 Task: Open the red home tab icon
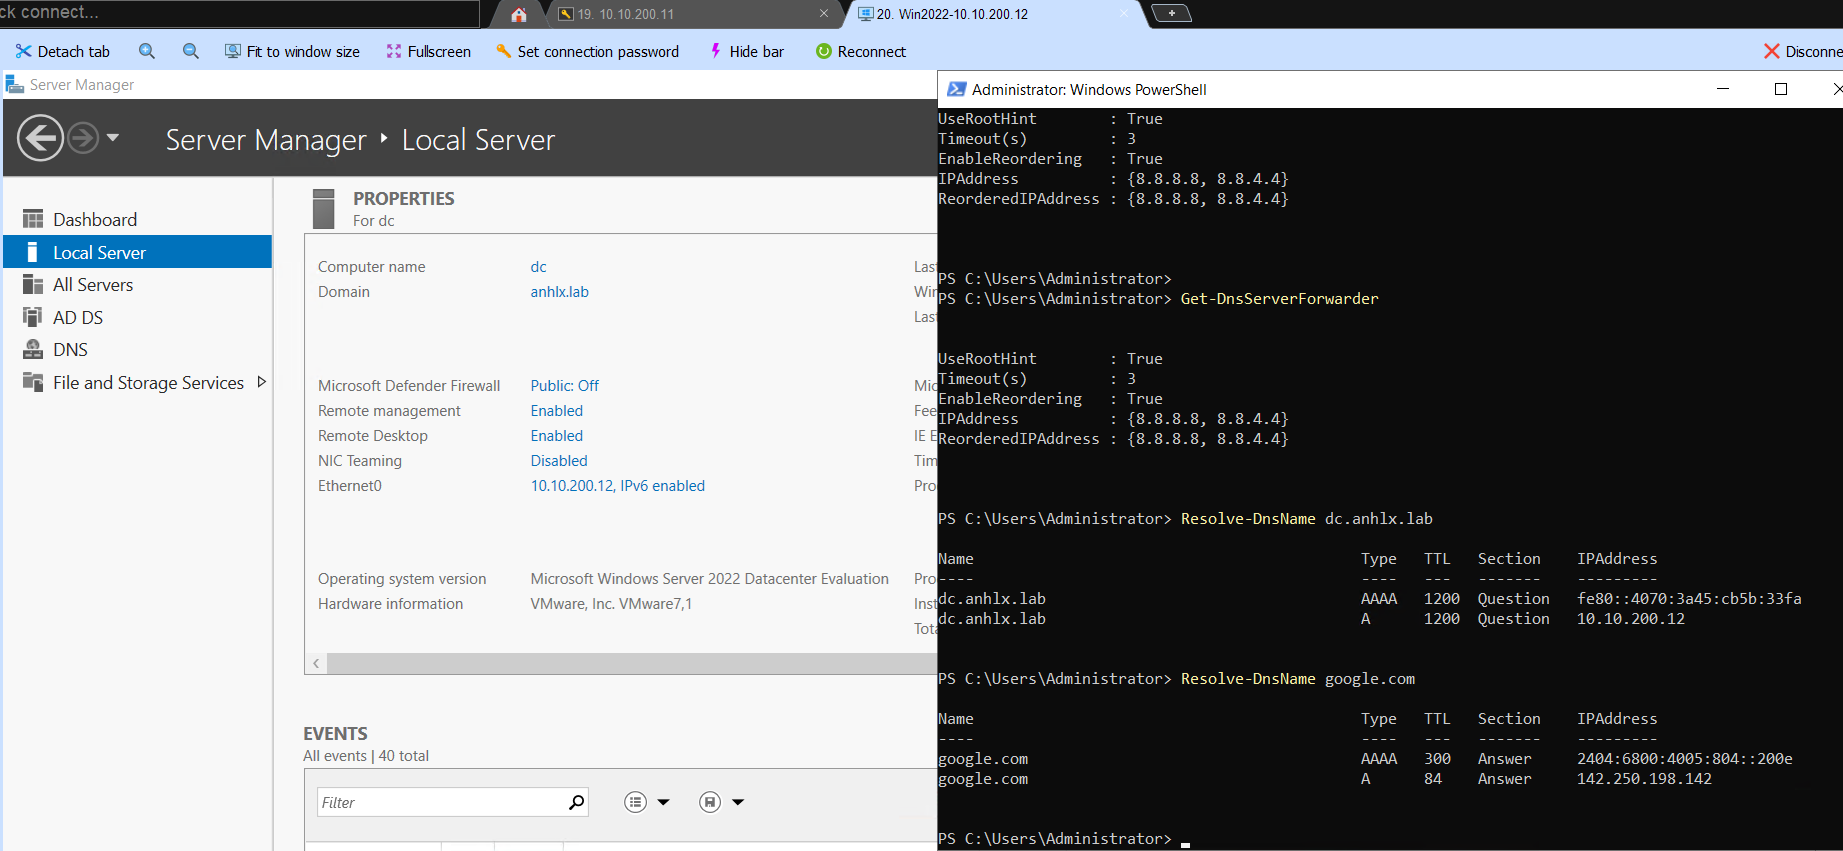click(x=518, y=14)
